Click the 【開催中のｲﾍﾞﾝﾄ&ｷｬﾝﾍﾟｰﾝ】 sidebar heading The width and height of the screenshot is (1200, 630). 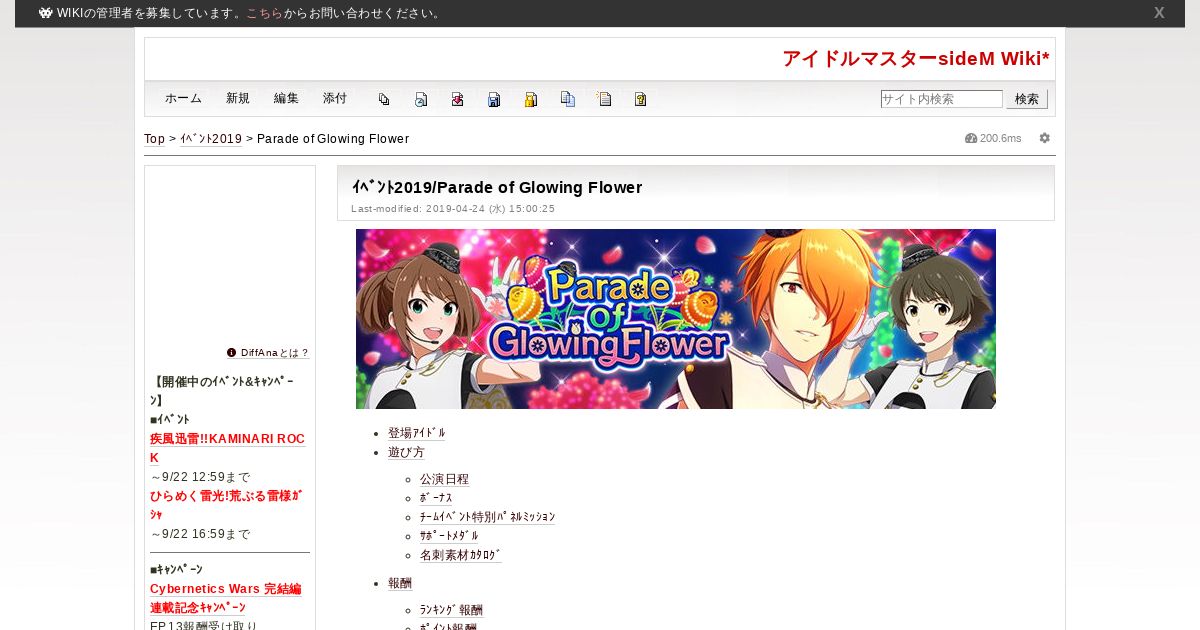click(223, 391)
